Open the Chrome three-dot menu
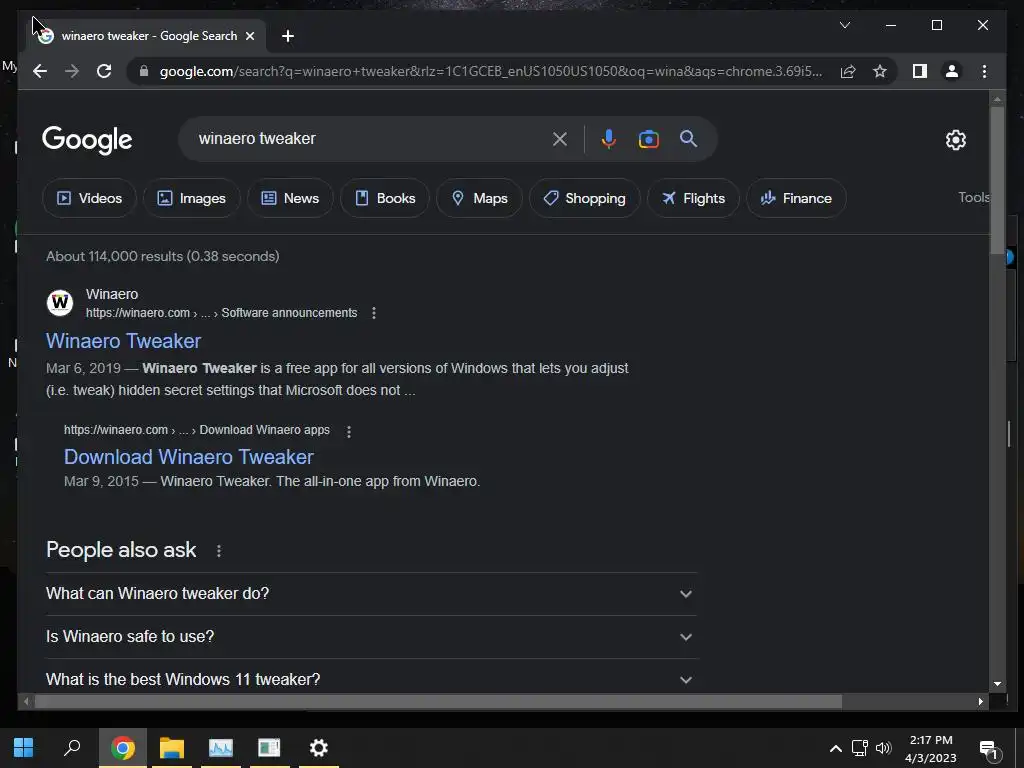 tap(984, 71)
